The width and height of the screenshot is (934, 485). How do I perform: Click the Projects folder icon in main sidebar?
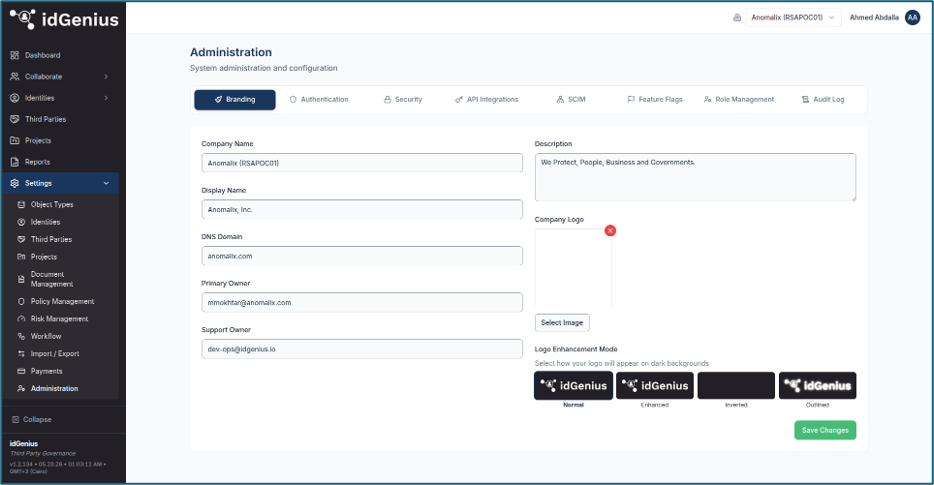15,141
